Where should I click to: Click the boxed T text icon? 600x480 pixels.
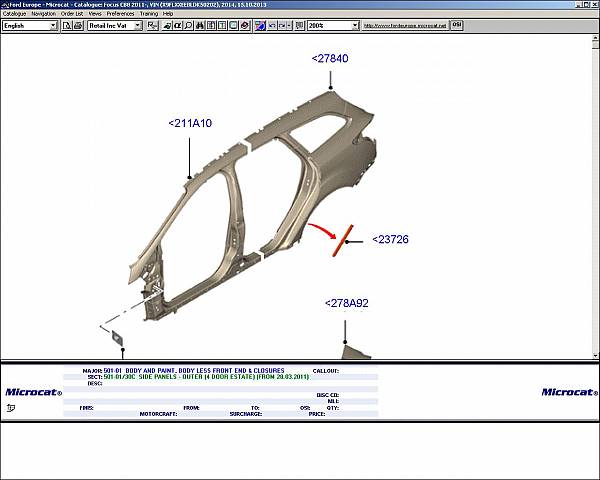222,26
